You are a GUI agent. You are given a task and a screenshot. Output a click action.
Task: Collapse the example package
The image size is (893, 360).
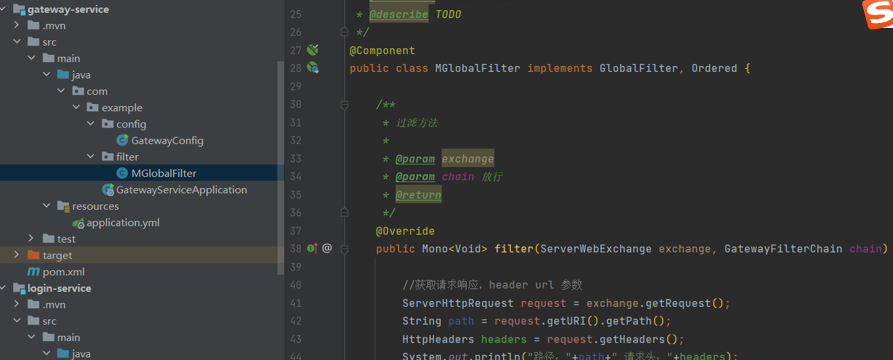[76, 108]
